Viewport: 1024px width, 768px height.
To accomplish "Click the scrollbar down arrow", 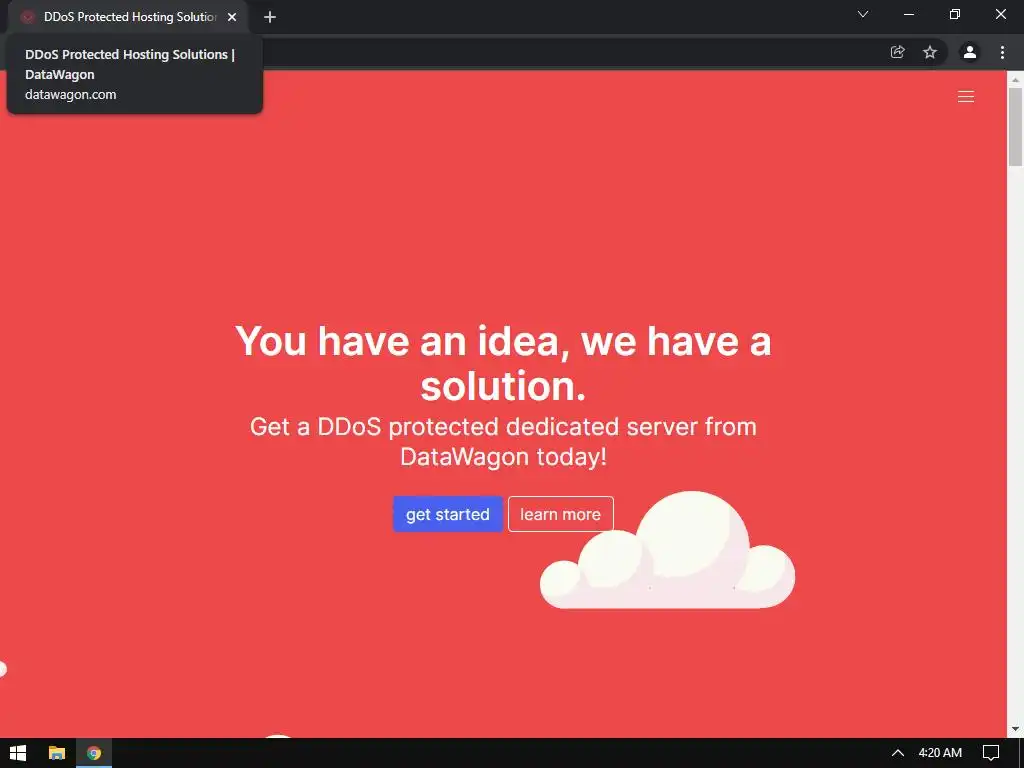I will (1015, 729).
